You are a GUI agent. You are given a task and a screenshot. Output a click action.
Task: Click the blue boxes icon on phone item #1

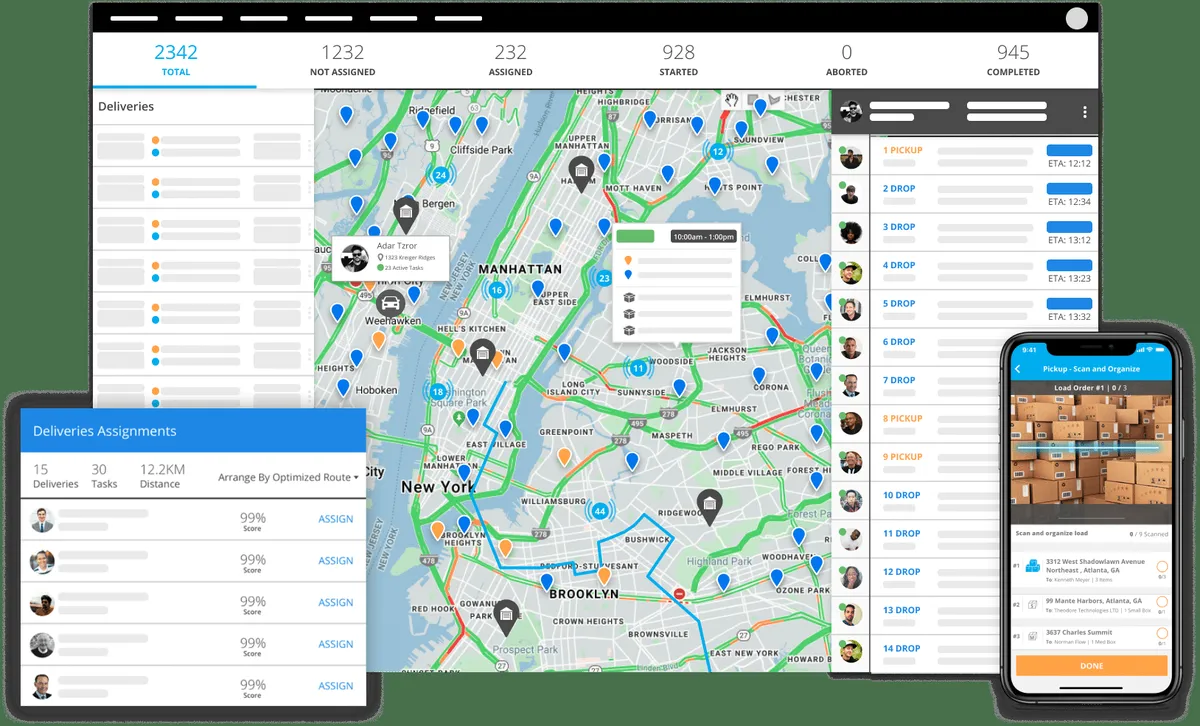pyautogui.click(x=1032, y=566)
